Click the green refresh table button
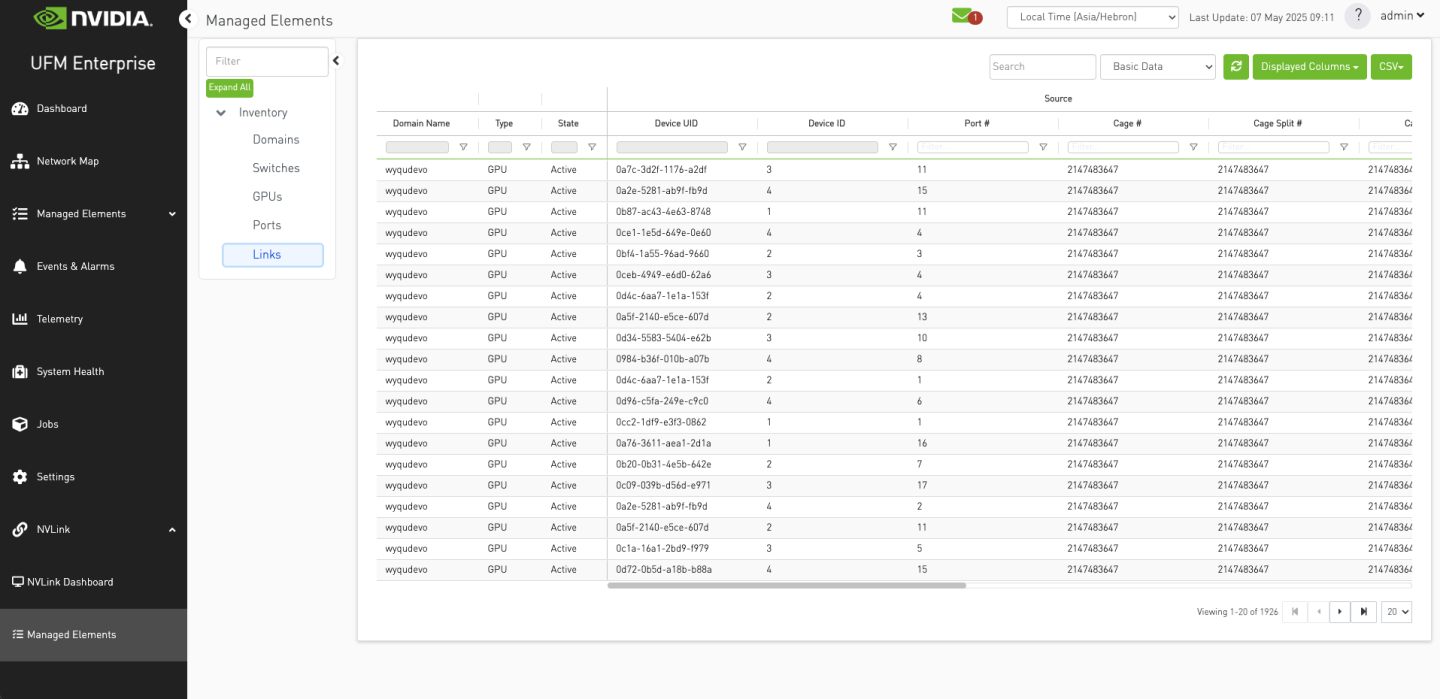This screenshot has width=1440, height=699. [1236, 67]
